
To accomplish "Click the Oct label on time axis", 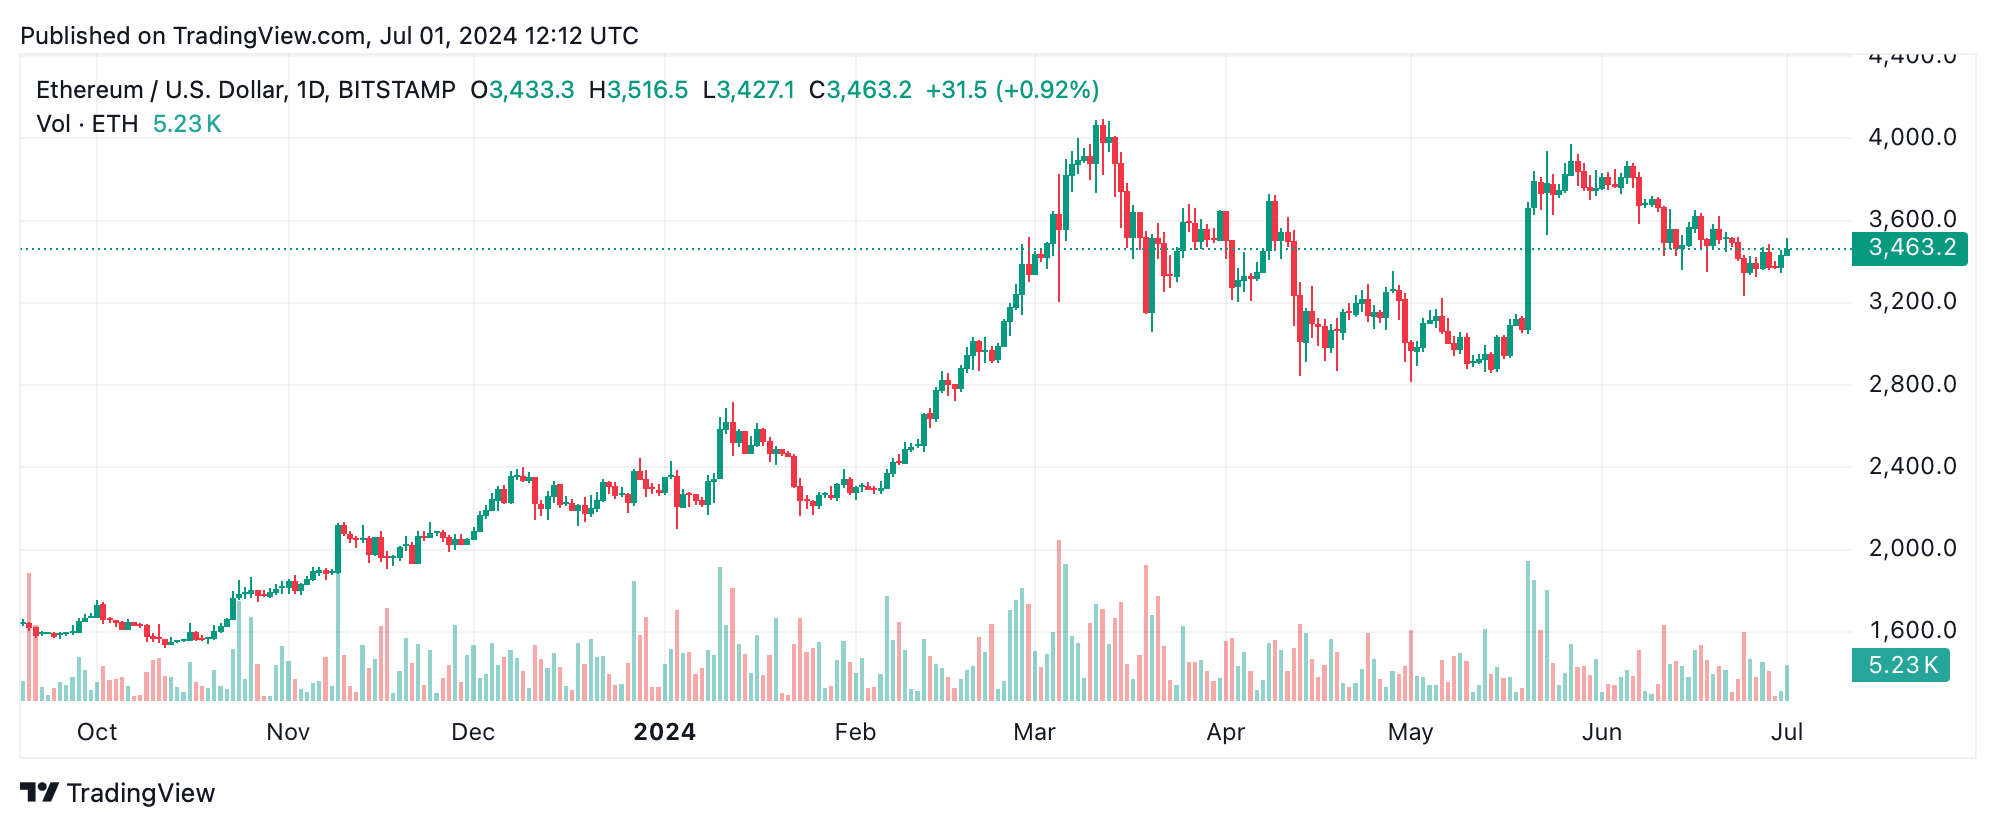I will point(97,732).
